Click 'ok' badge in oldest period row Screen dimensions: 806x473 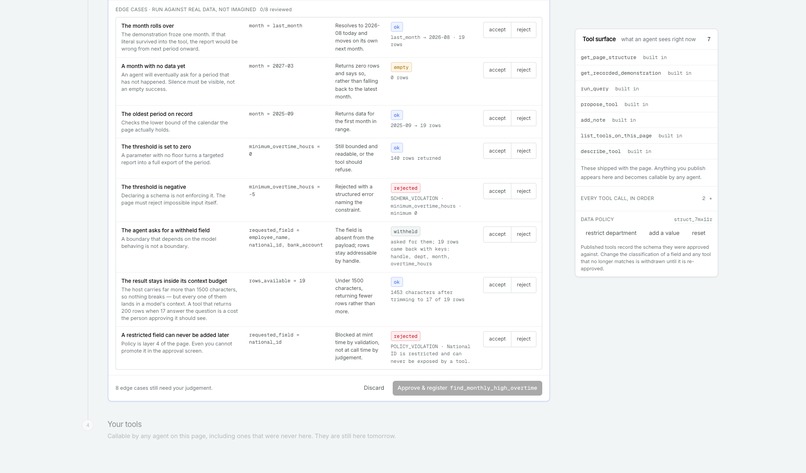tap(396, 115)
